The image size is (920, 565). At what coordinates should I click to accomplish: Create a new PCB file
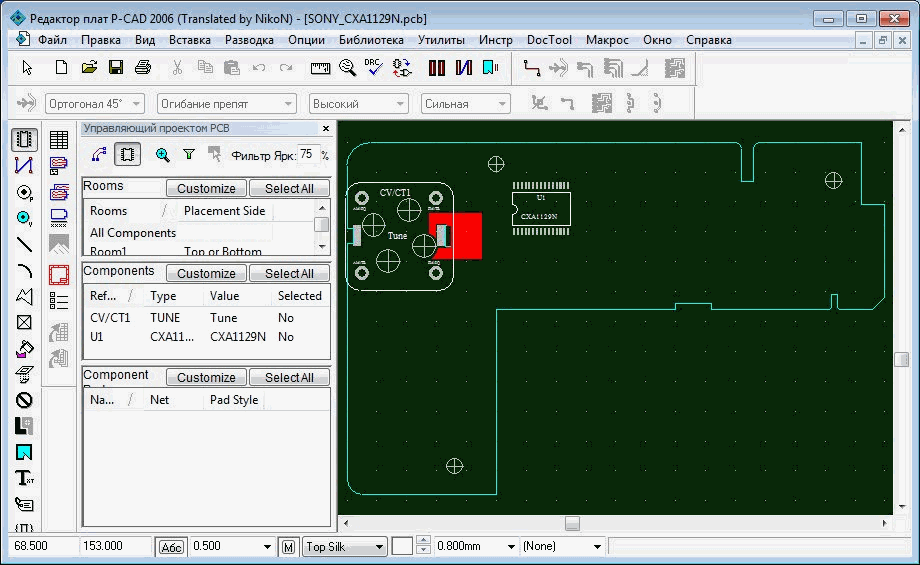click(x=61, y=68)
